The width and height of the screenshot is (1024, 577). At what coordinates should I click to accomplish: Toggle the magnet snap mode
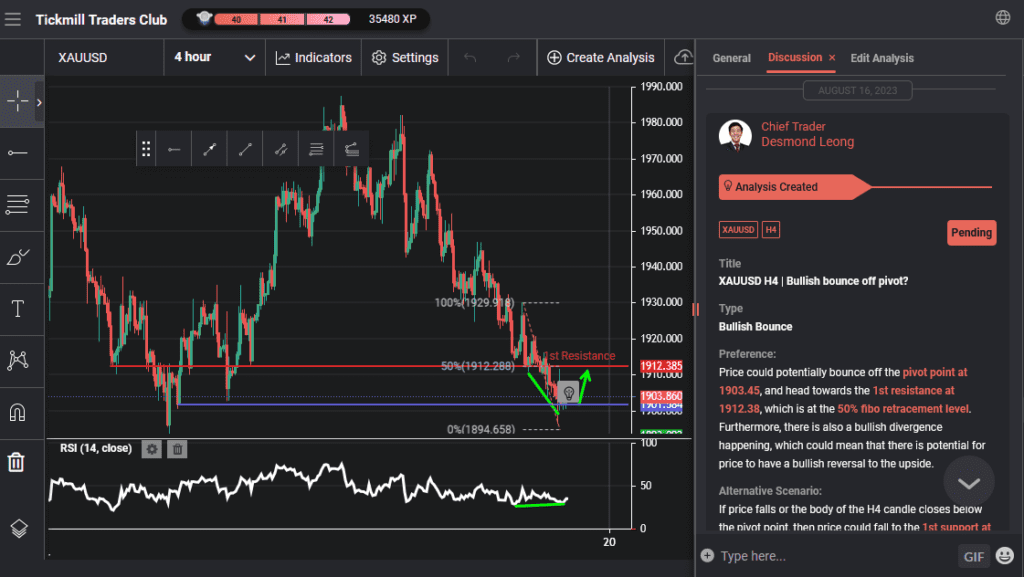[x=17, y=412]
